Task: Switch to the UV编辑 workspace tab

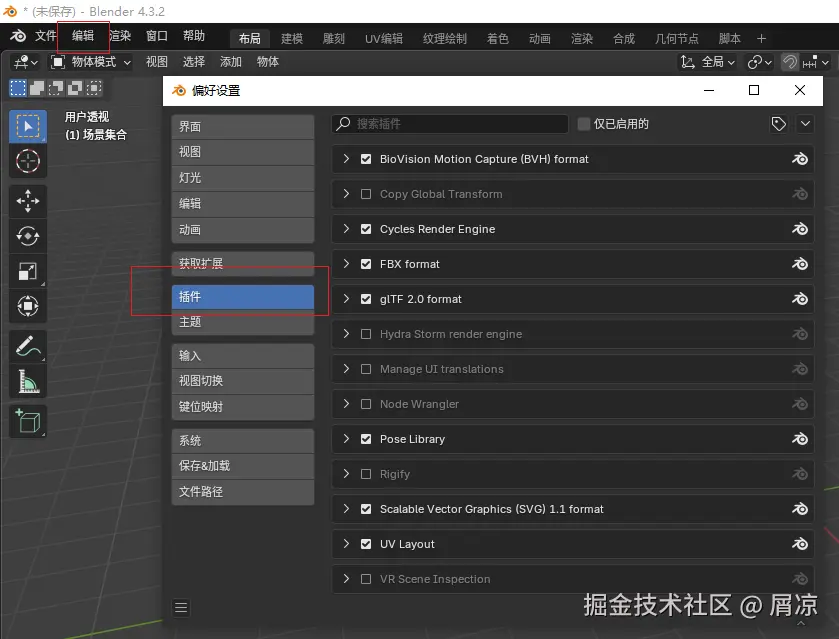Action: tap(384, 39)
